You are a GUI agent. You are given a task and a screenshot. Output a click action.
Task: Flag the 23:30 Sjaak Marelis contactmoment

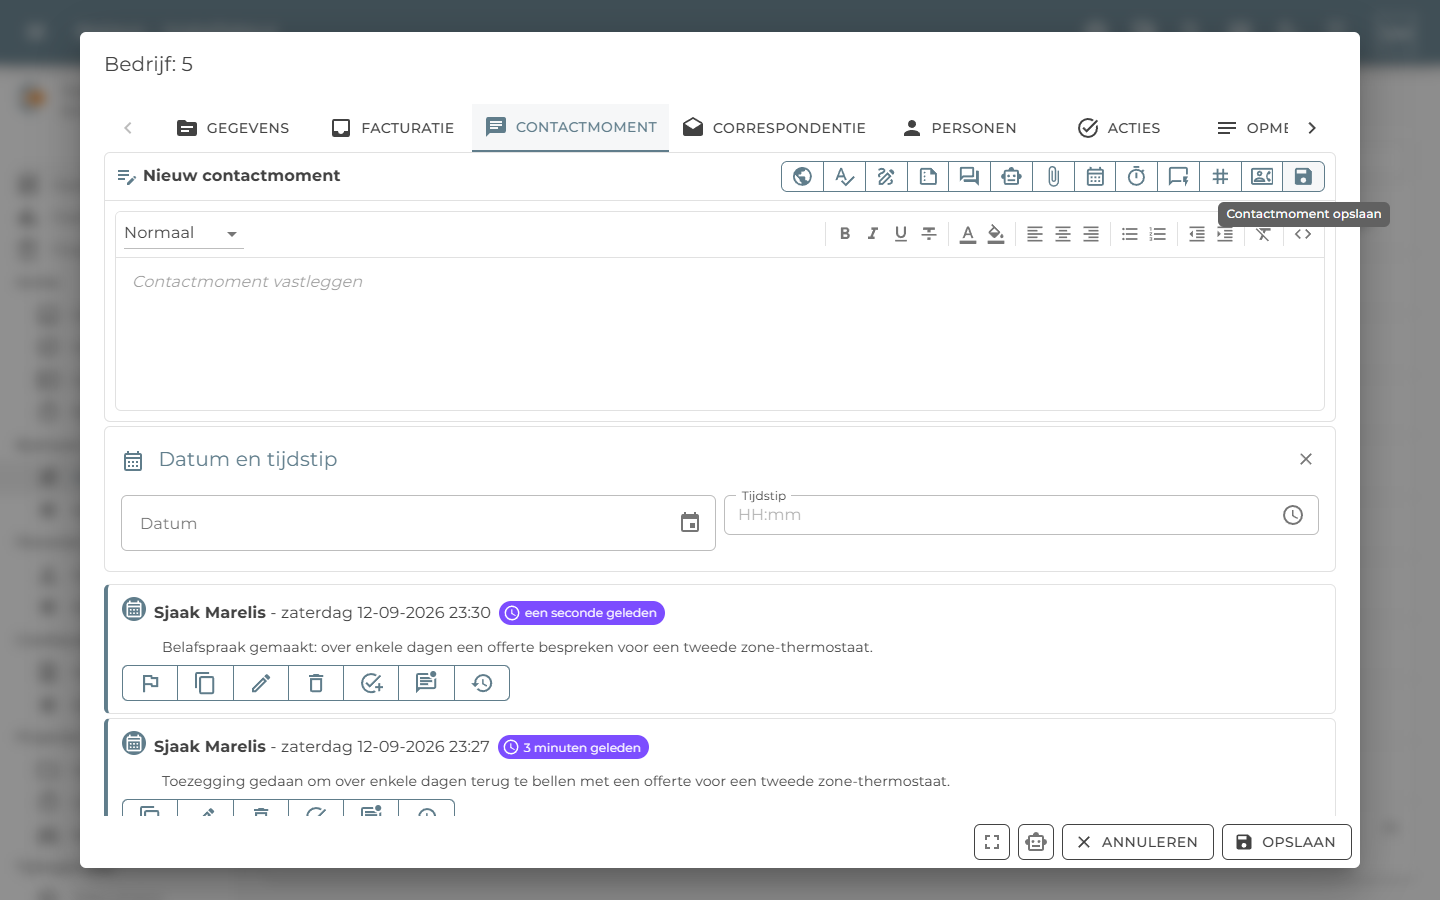(x=150, y=683)
